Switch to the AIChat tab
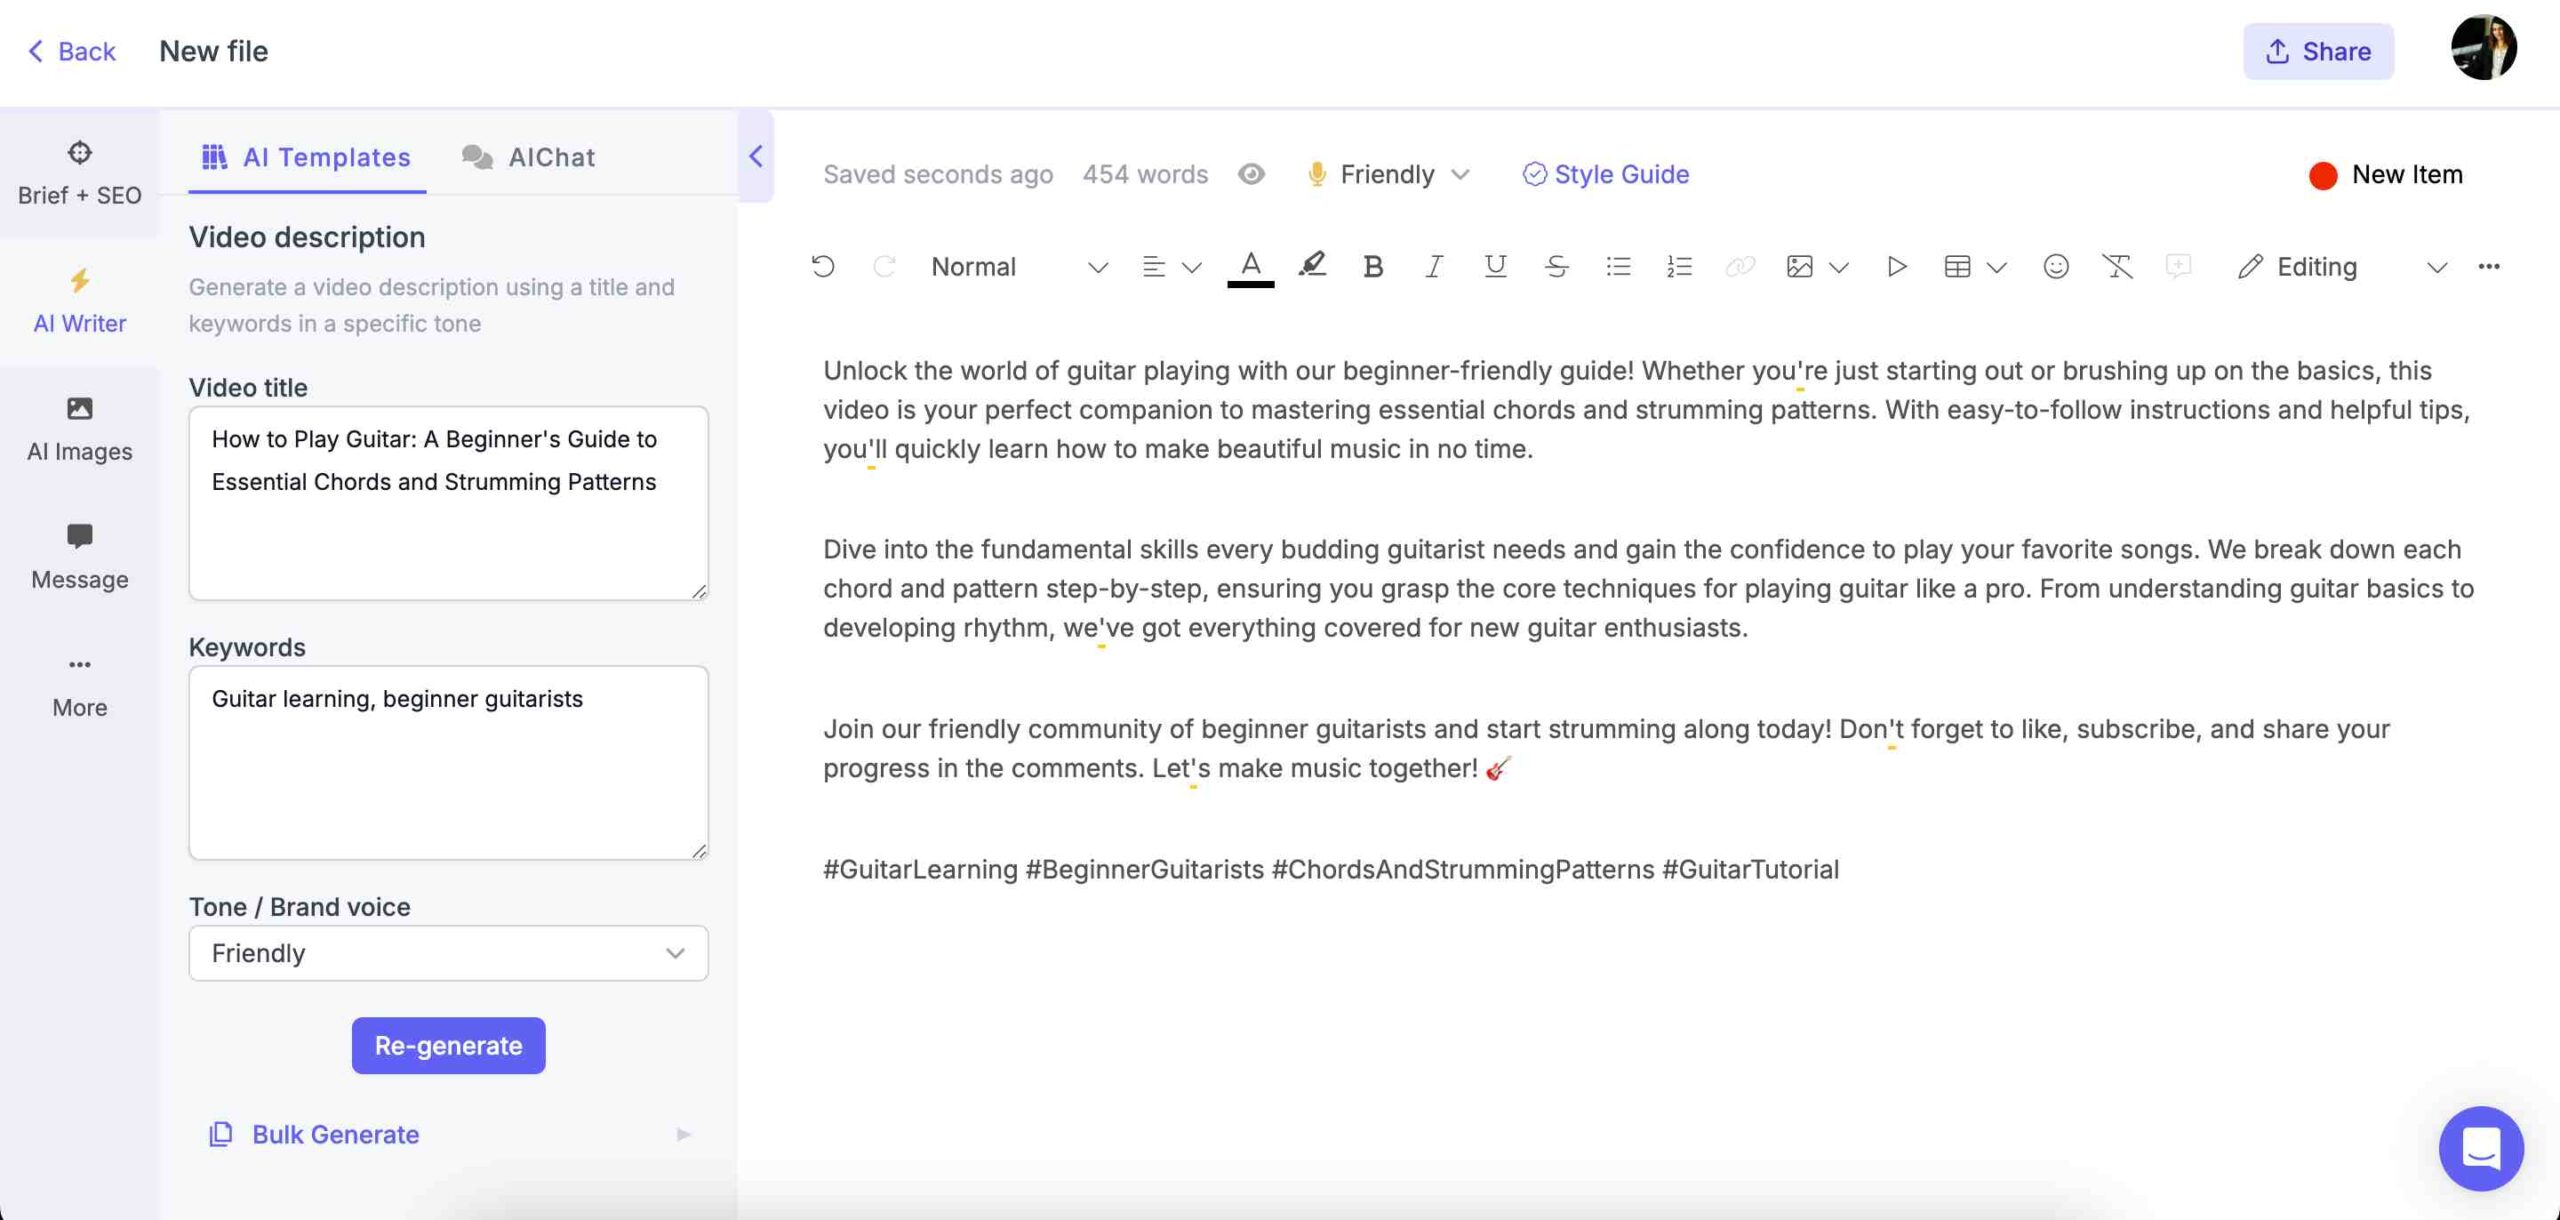Viewport: 2560px width, 1220px height. [x=550, y=157]
